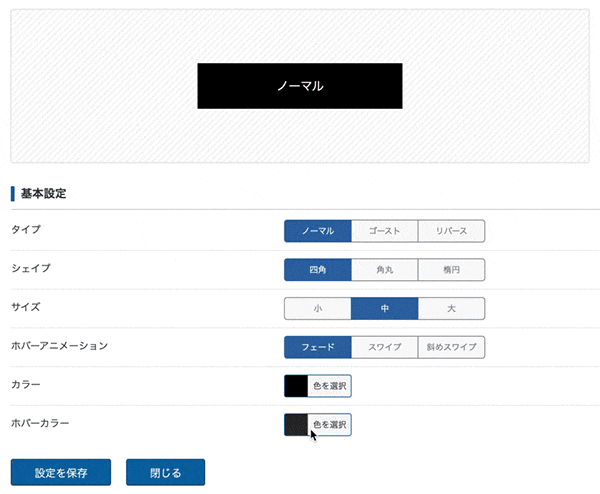The height and width of the screenshot is (494, 600).
Task: Open 色を選択 for カラー
Action: pos(329,386)
